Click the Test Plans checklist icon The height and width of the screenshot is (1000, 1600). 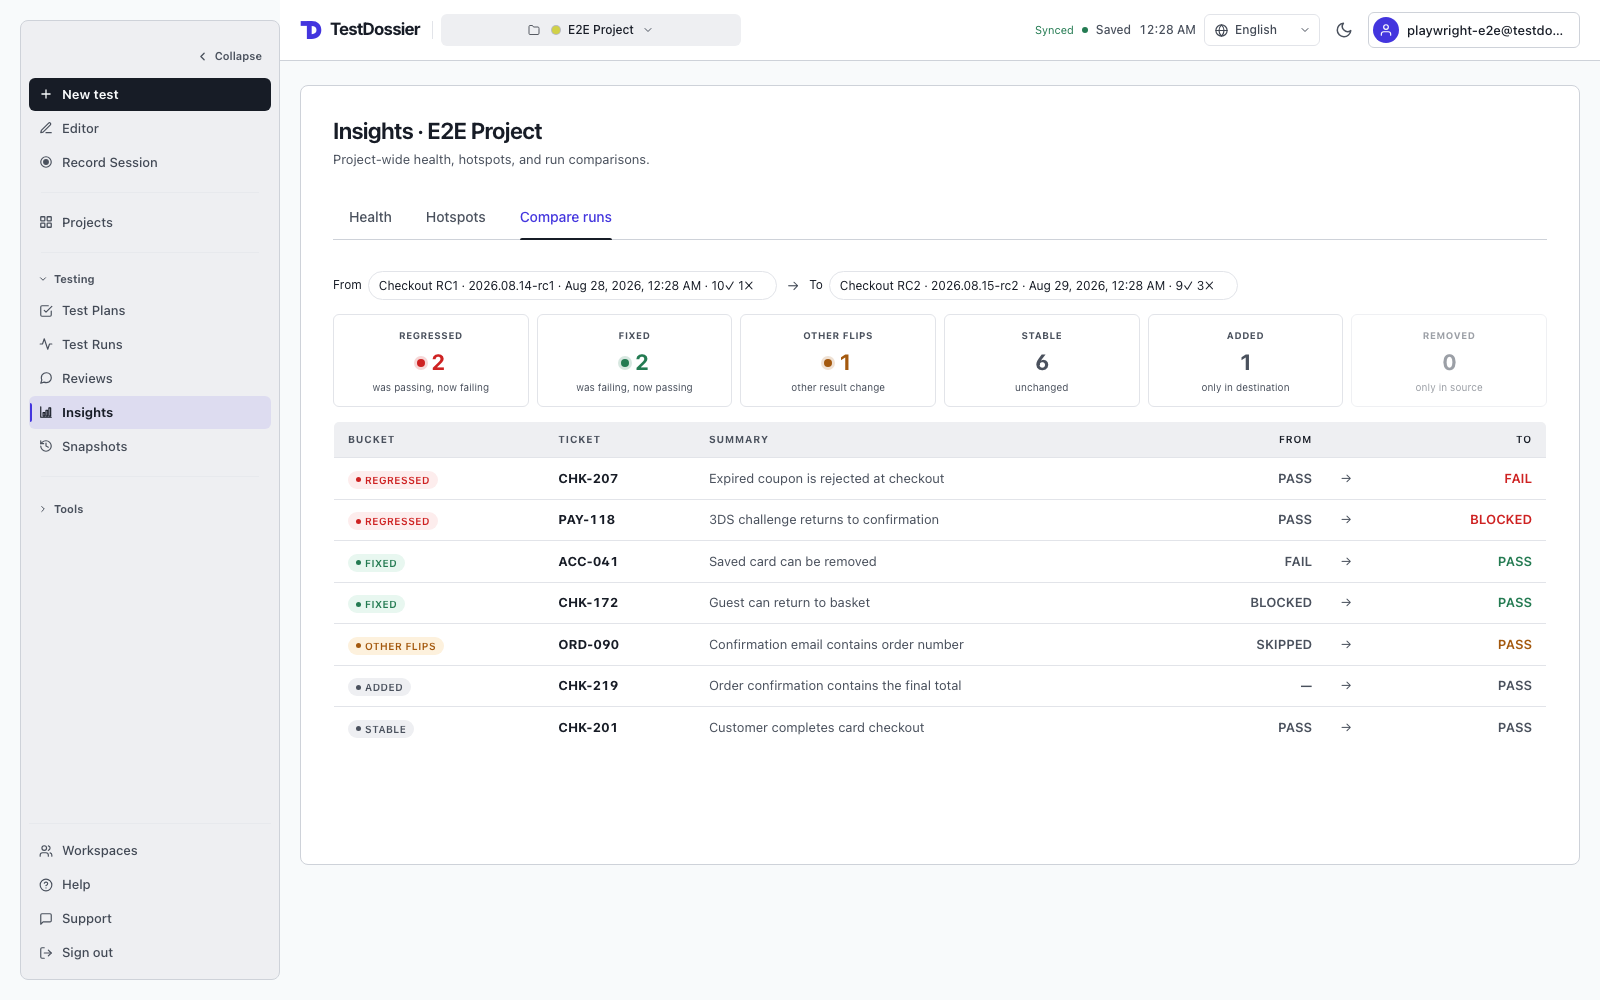coord(46,310)
